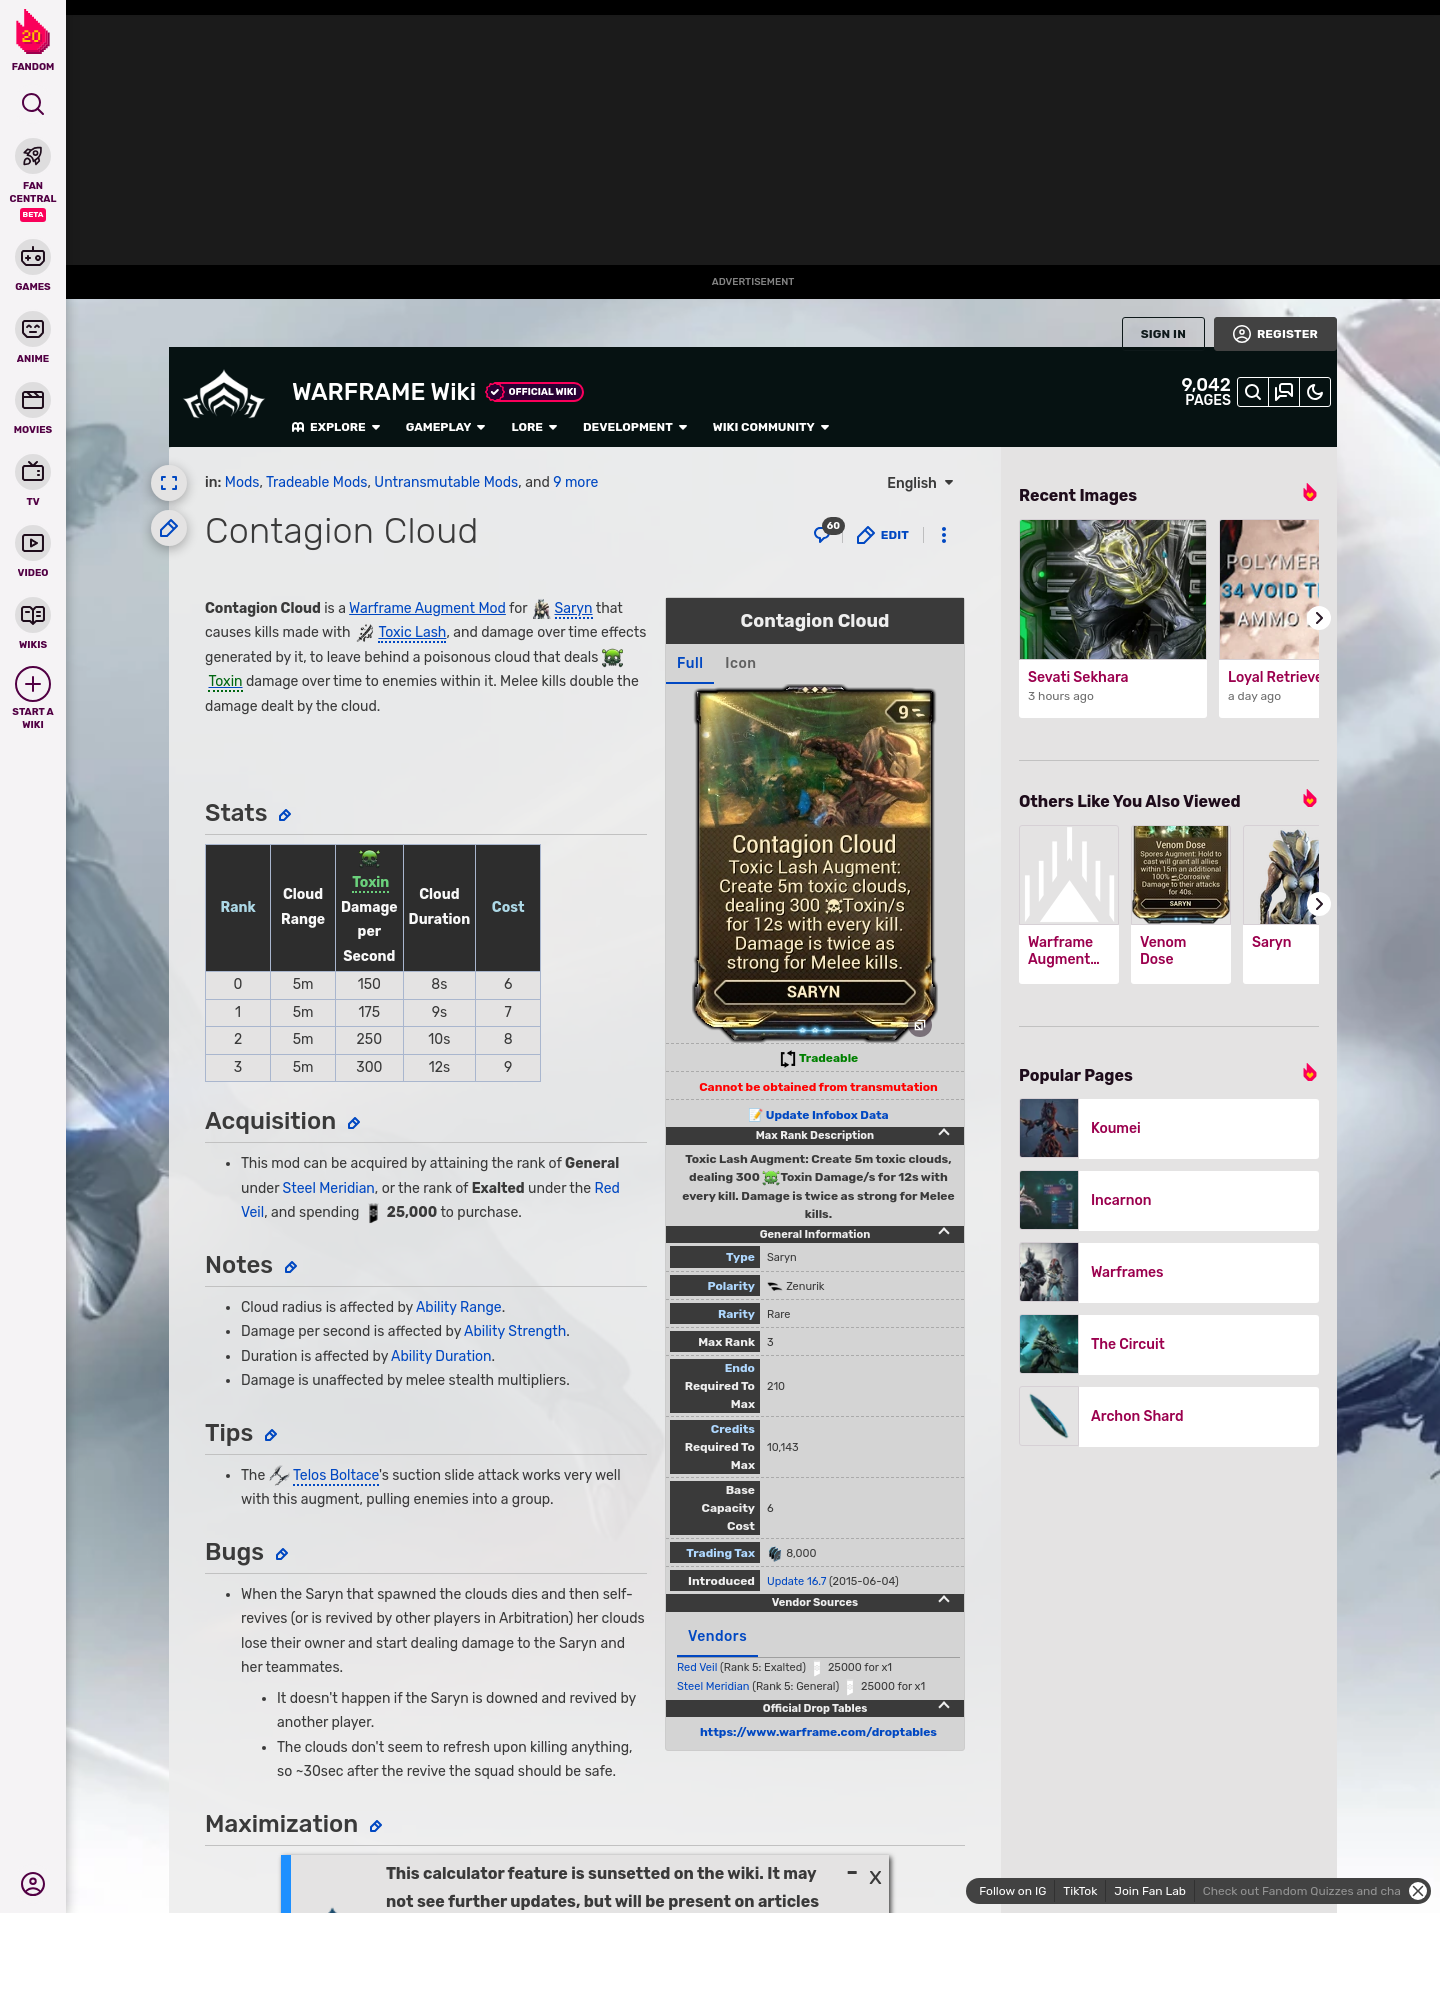Open the Sevati Sekhara image thumbnail

(1113, 589)
